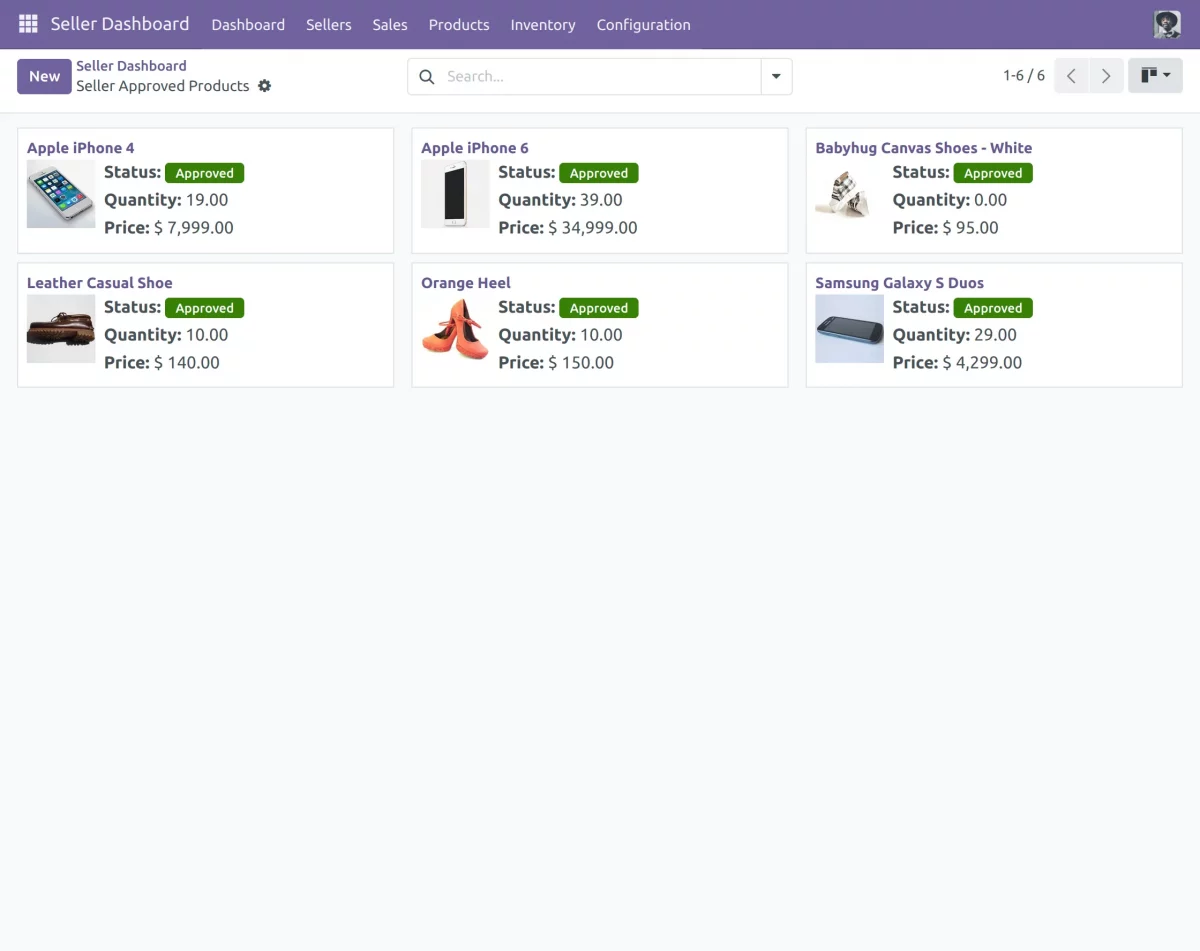The width and height of the screenshot is (1200, 951).
Task: Click the search magnifier icon
Action: (x=426, y=76)
